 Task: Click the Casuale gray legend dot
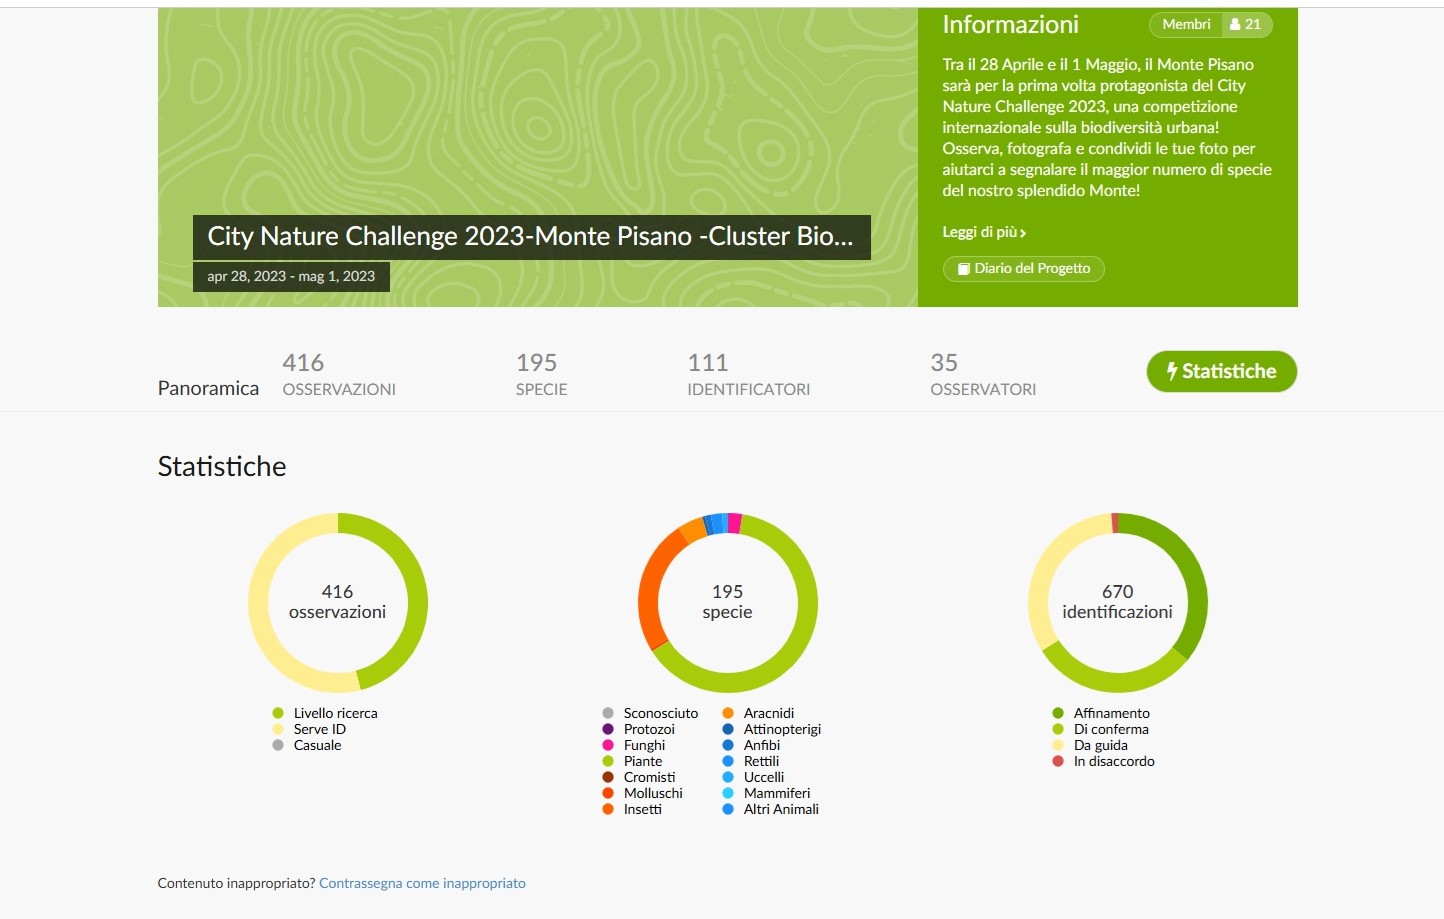pyautogui.click(x=278, y=745)
